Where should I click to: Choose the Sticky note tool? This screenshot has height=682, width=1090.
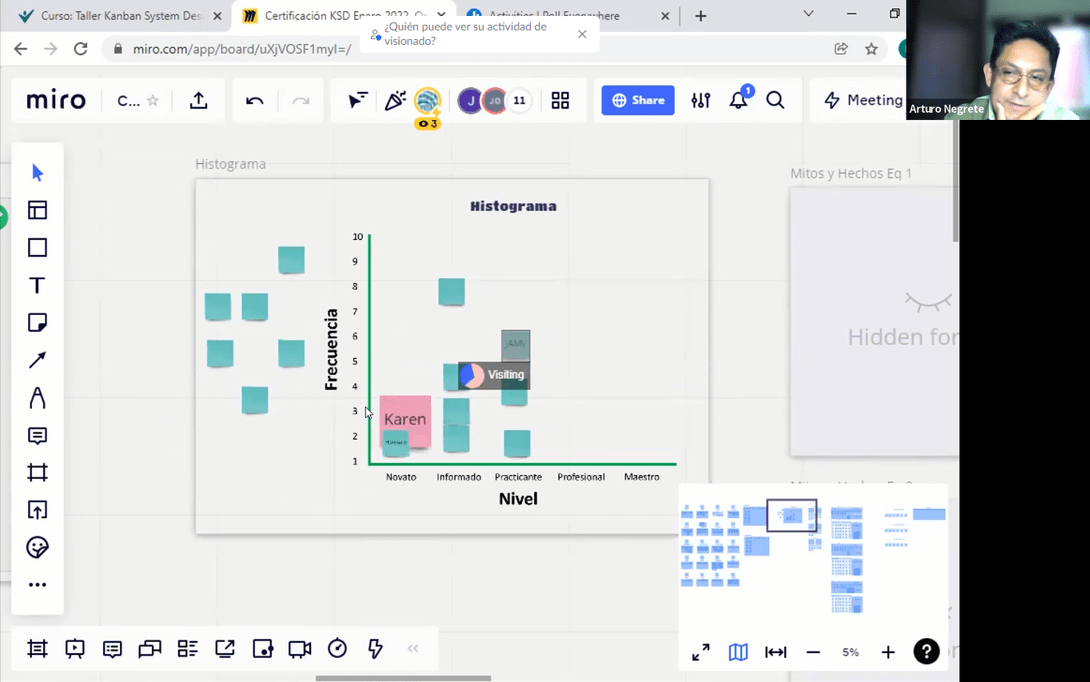[x=37, y=323]
